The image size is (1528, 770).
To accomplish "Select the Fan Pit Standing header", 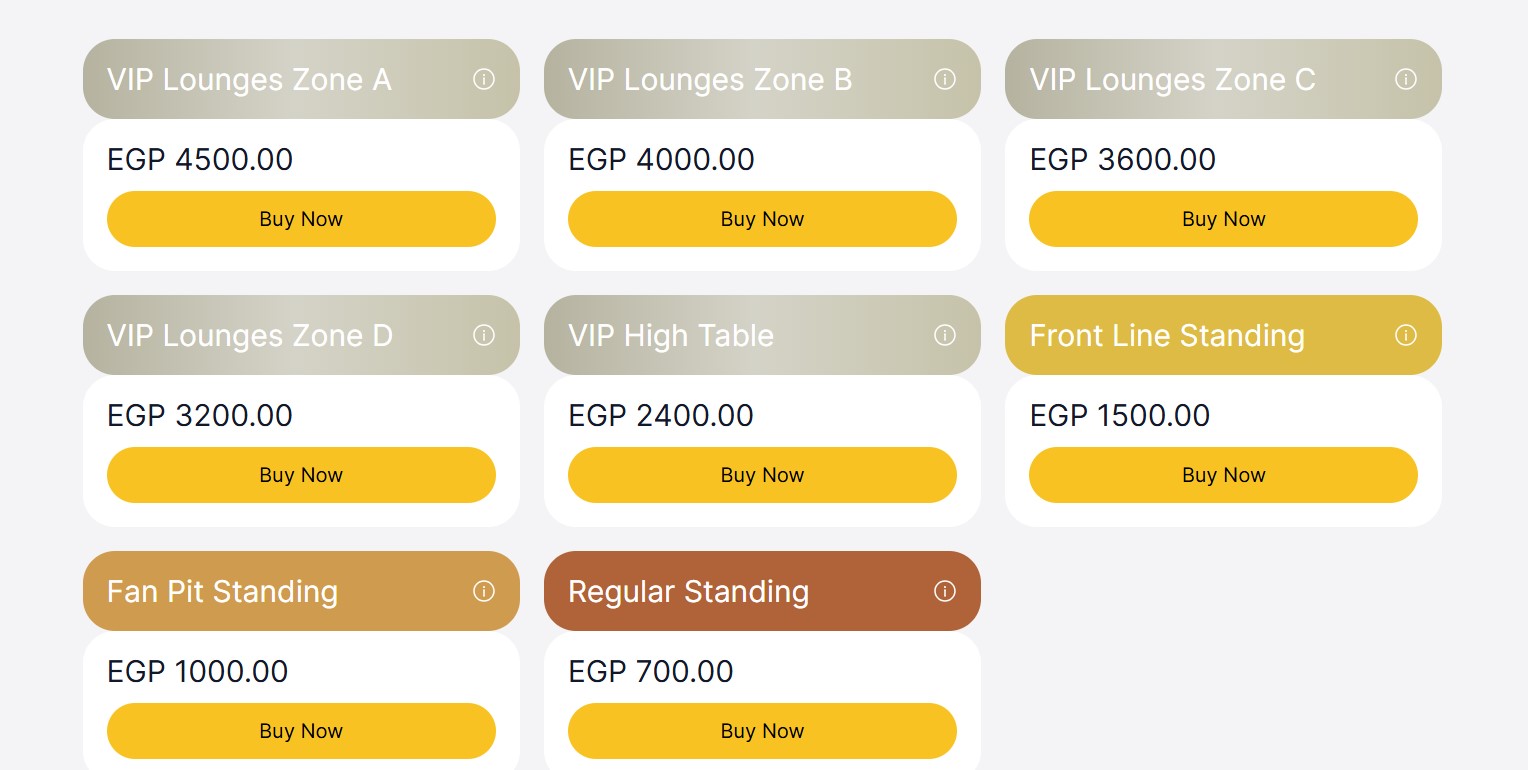I will coord(222,591).
